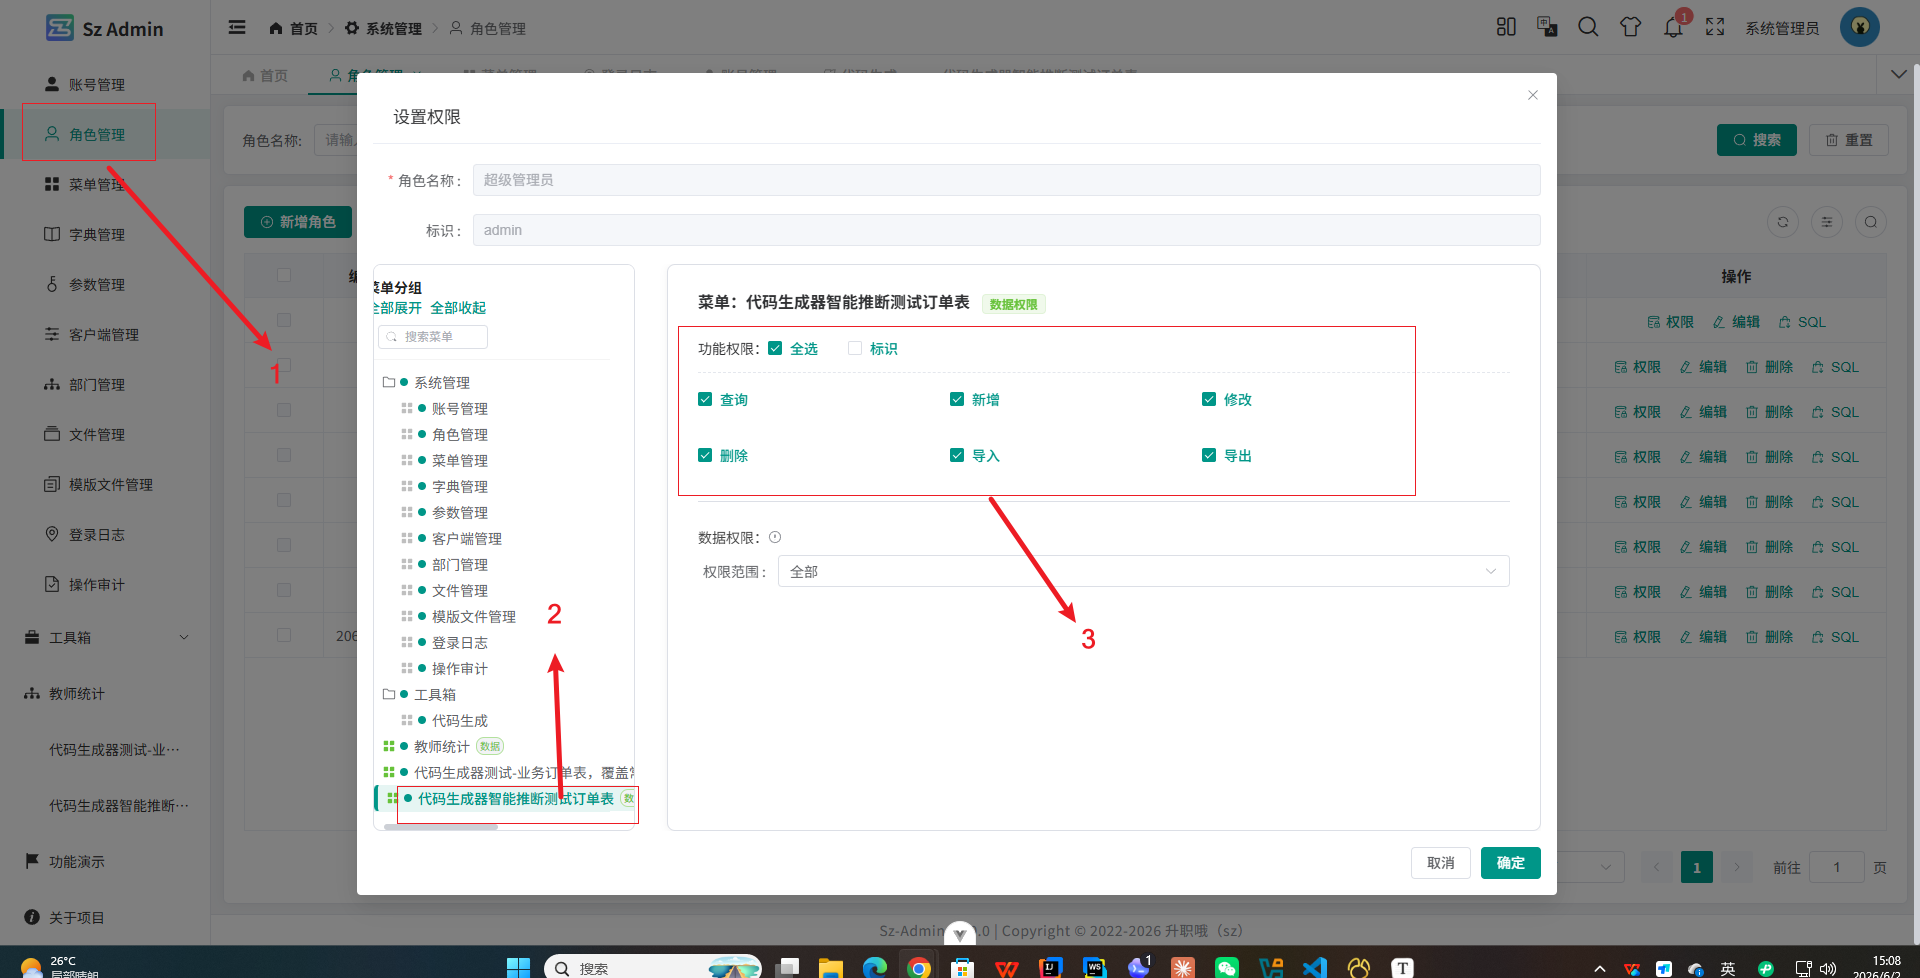Uncheck the 修改 permission
Image resolution: width=1920 pixels, height=978 pixels.
point(1209,399)
